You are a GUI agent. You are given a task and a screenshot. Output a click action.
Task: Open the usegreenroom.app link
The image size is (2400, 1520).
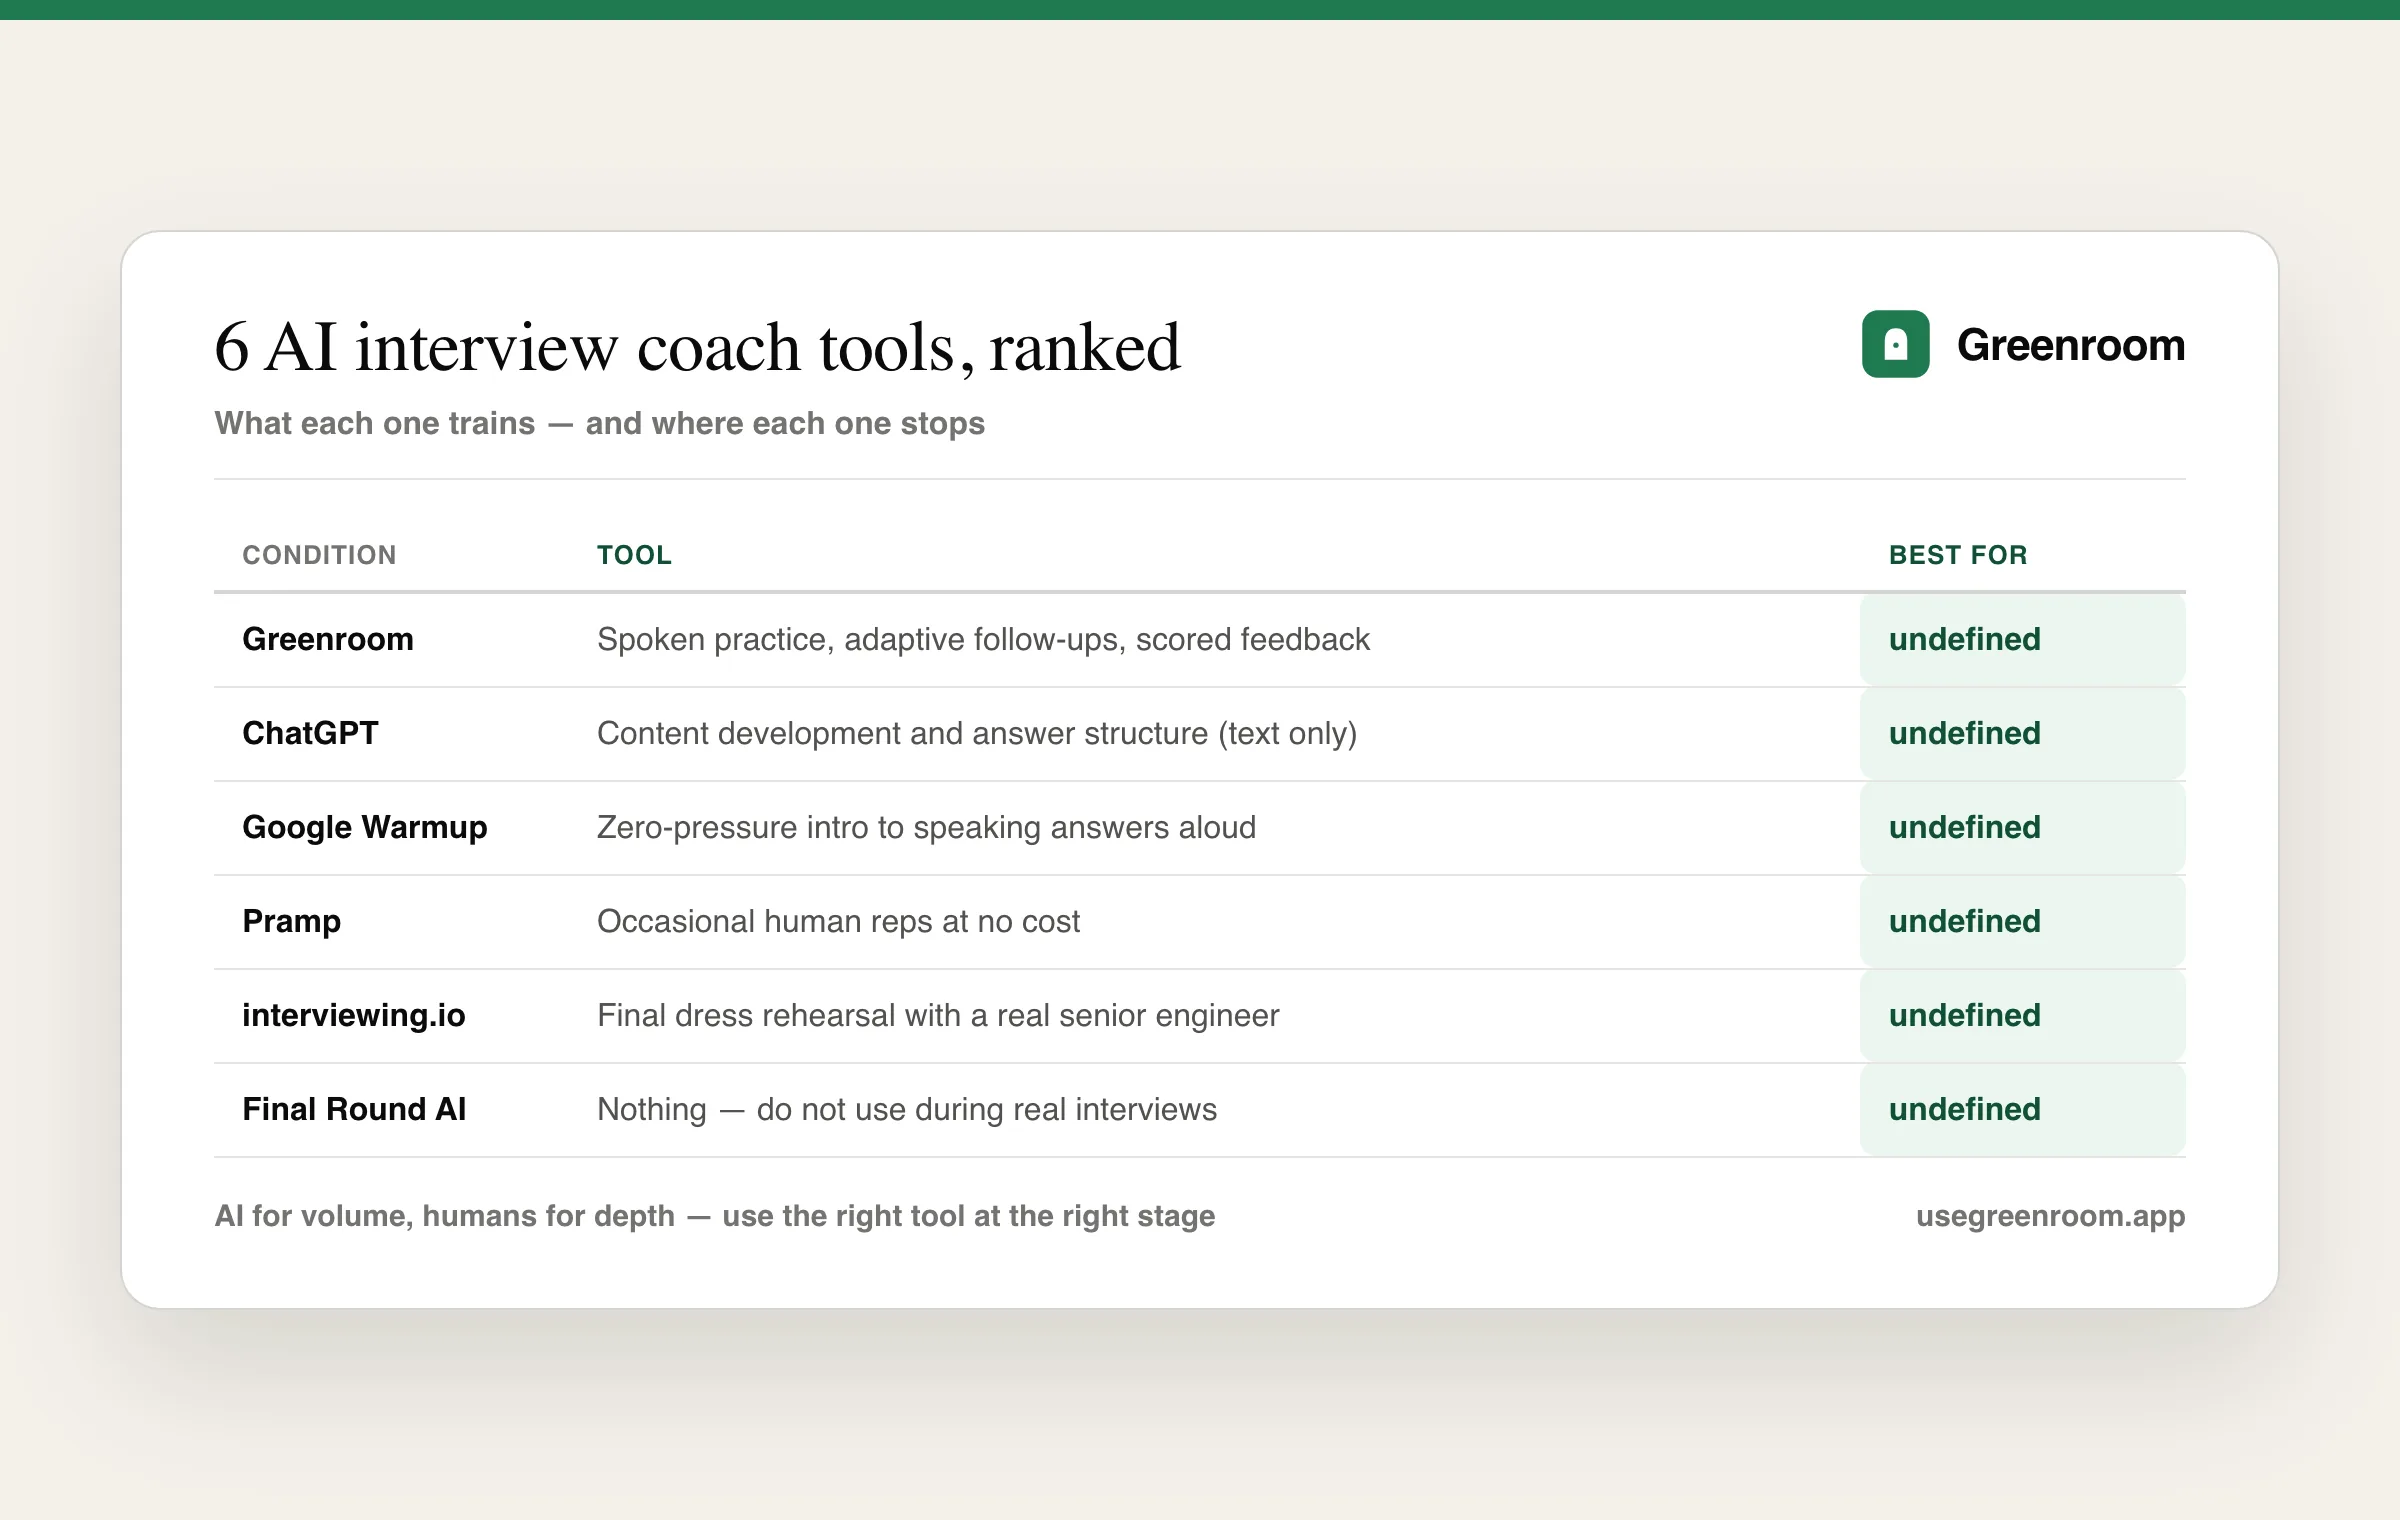click(x=2050, y=1216)
